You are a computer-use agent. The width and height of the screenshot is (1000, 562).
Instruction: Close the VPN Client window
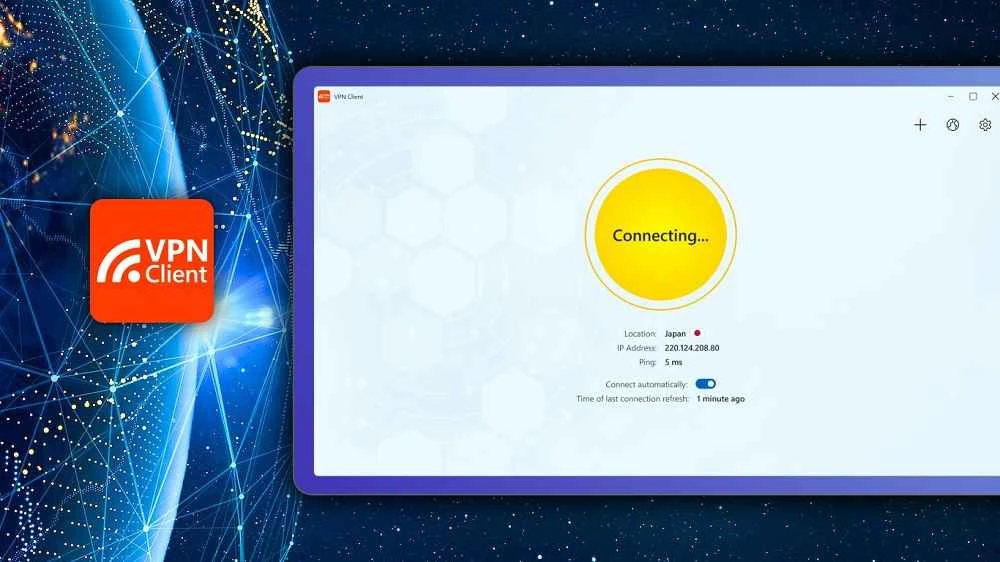point(994,96)
